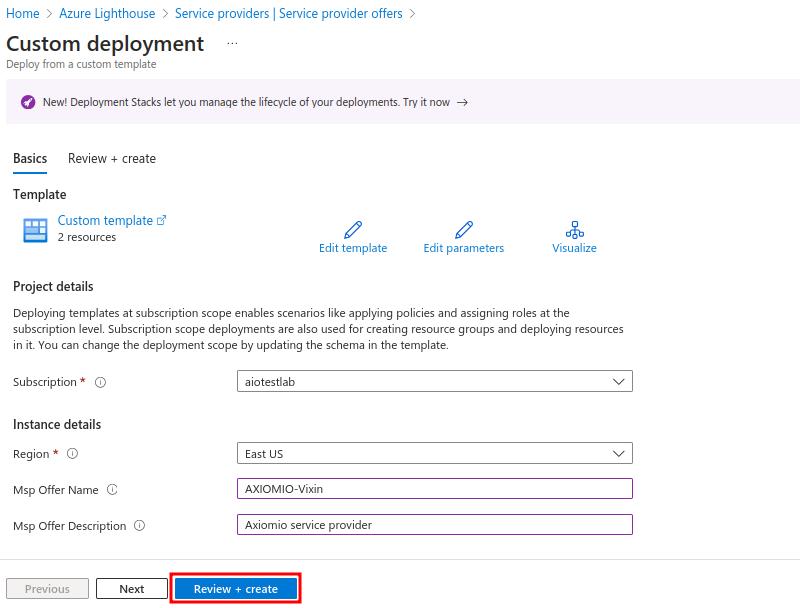The image size is (800, 608).
Task: Expand the Region dropdown showing East US
Action: [434, 454]
